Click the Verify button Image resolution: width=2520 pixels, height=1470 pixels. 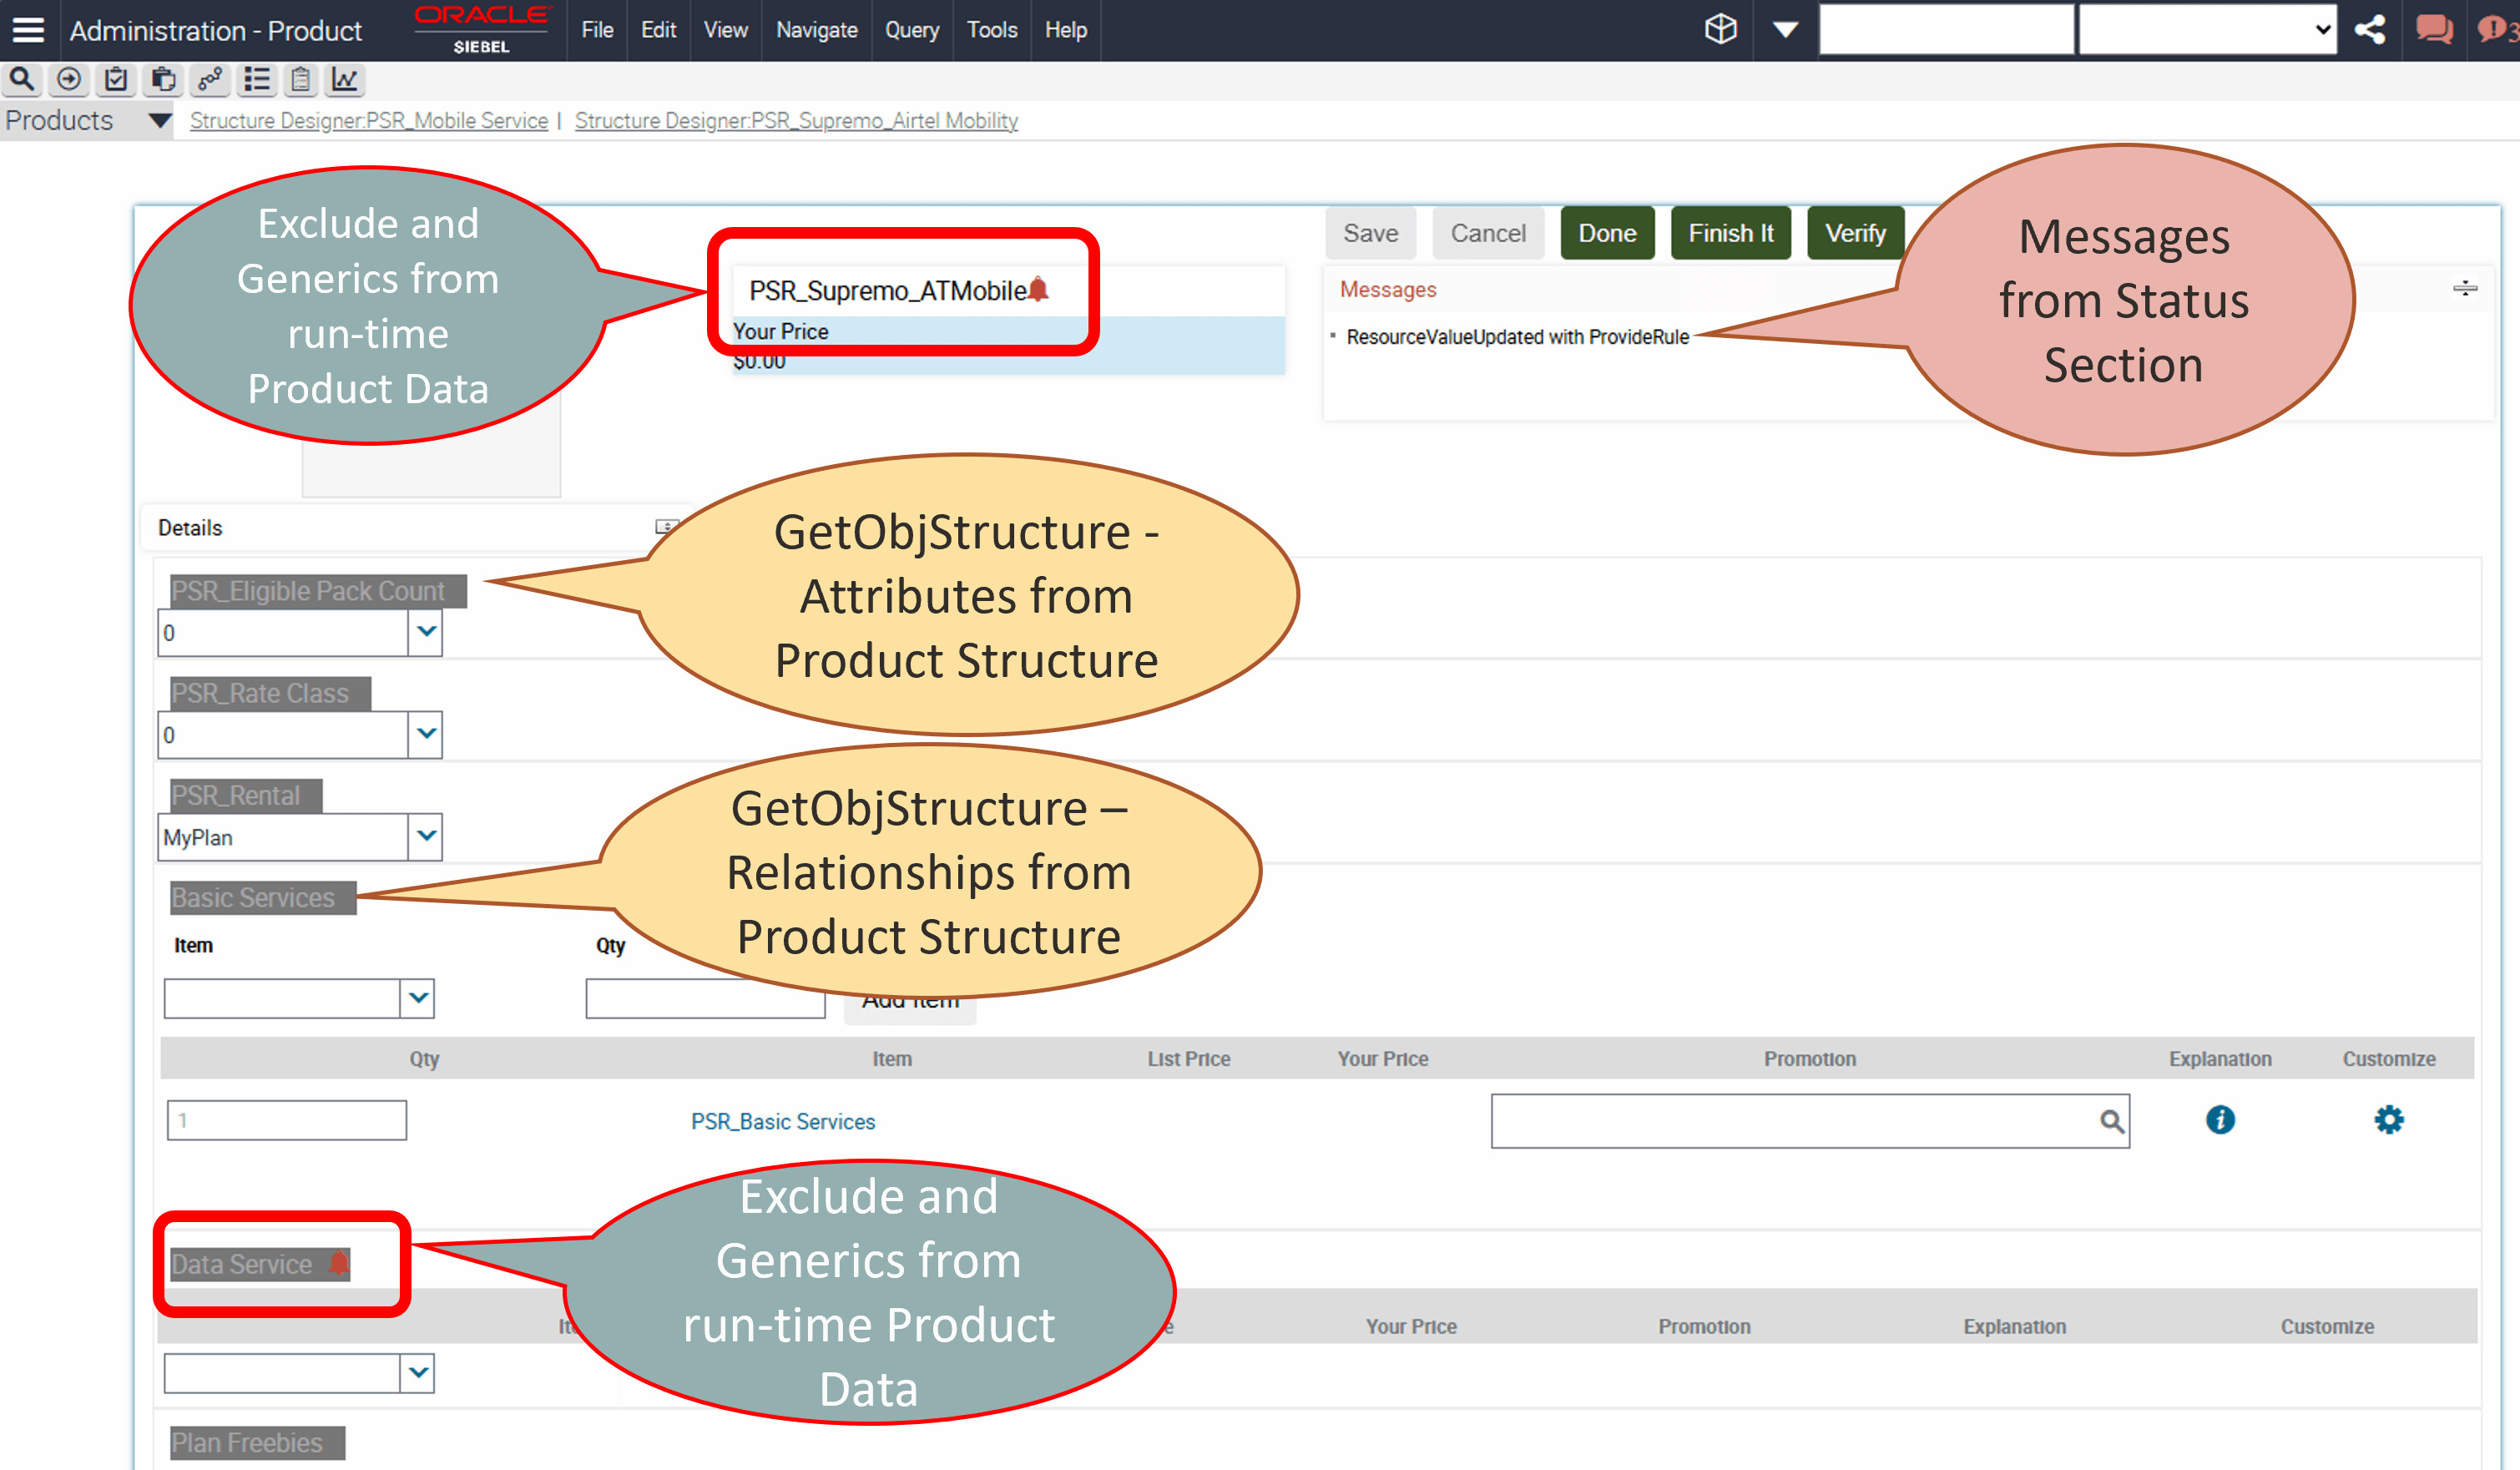(x=1855, y=233)
